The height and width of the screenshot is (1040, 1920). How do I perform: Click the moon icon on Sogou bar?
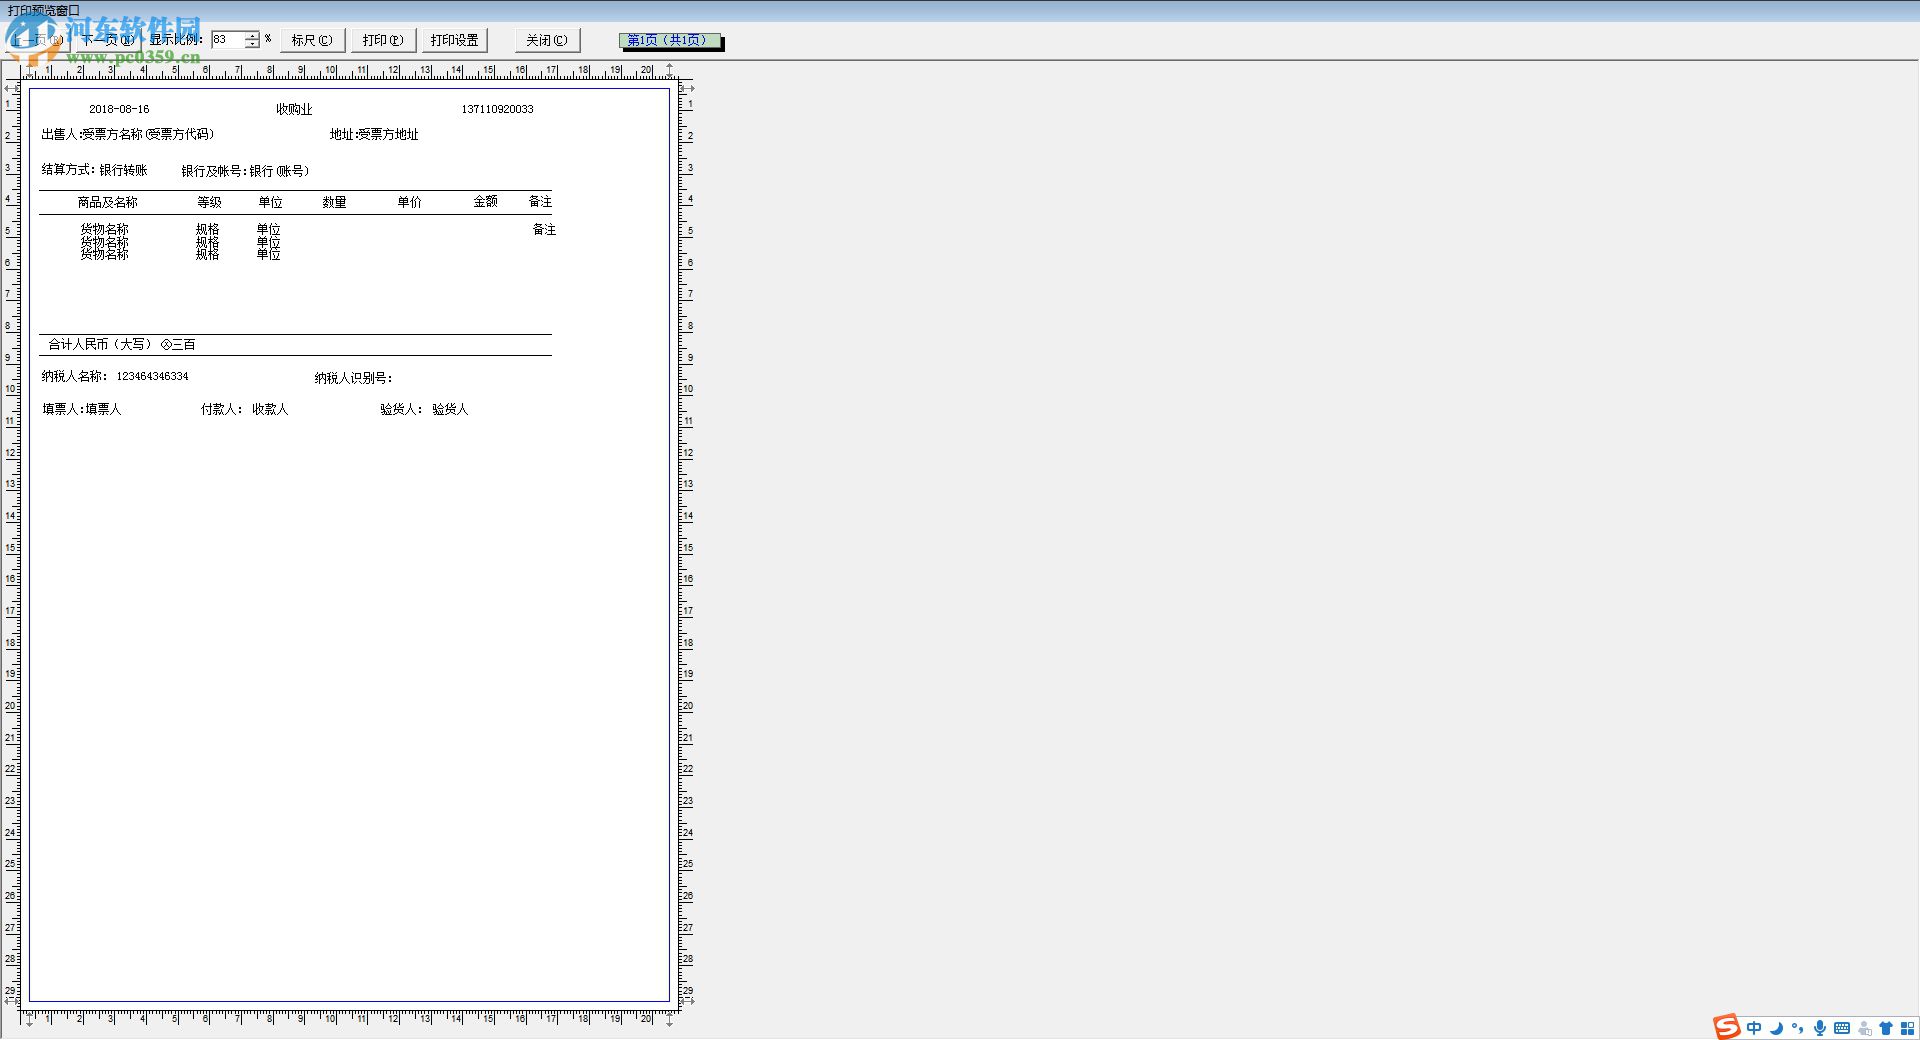[1776, 1028]
